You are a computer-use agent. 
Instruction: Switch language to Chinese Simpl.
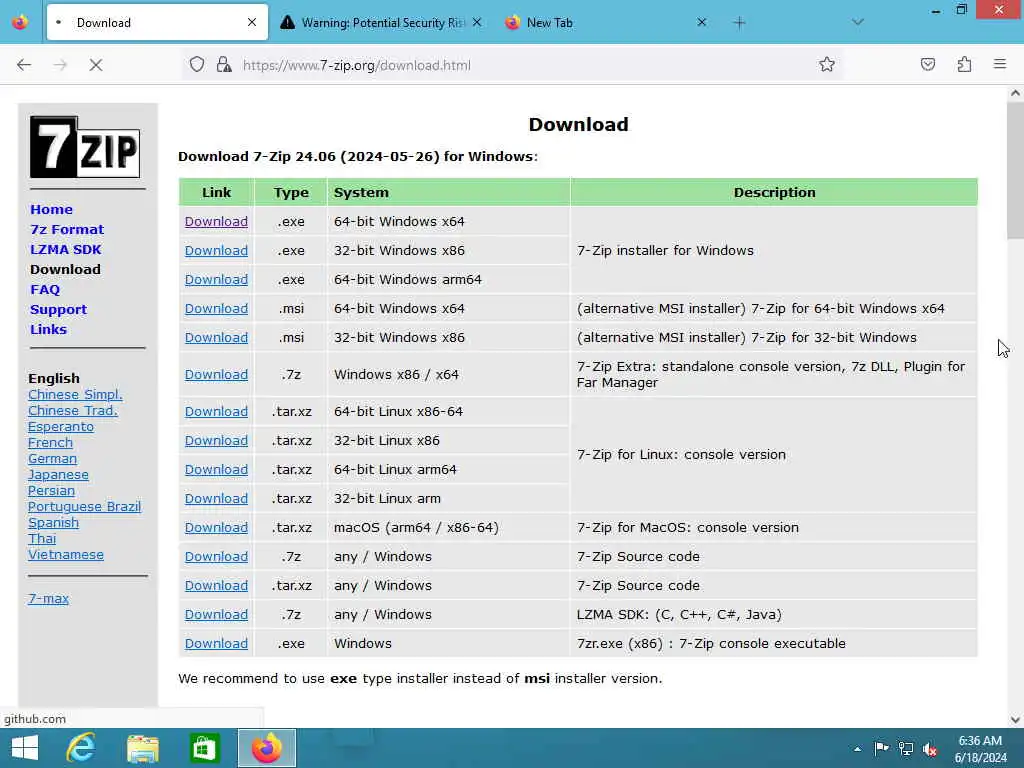[x=75, y=394]
